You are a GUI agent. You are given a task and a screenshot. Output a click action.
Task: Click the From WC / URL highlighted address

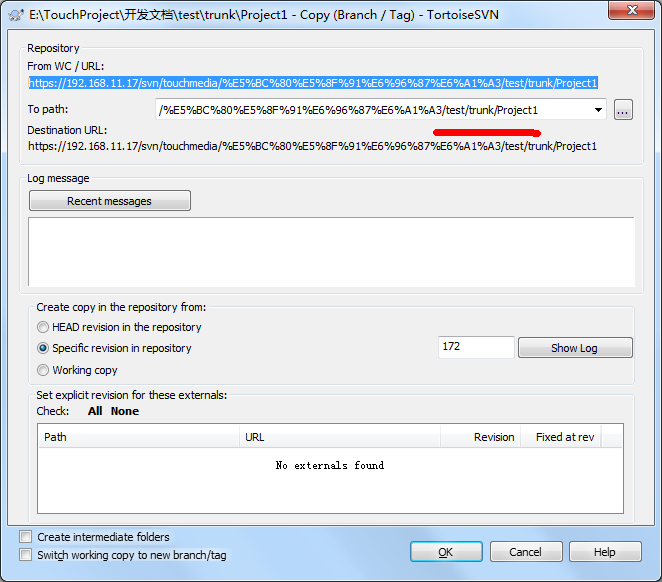(313, 83)
